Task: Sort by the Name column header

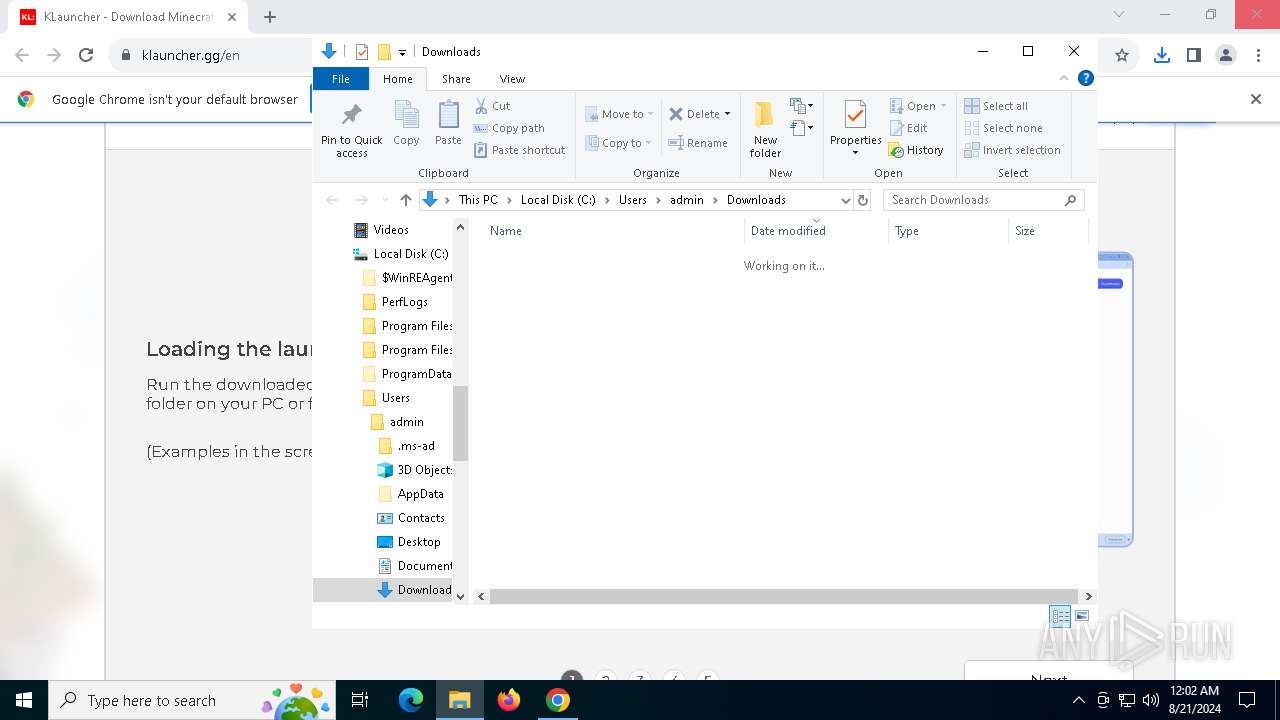Action: coord(613,231)
